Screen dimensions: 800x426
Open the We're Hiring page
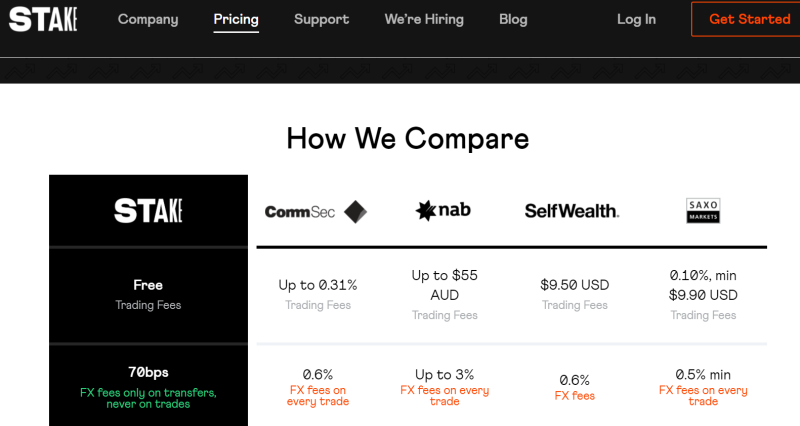pos(424,19)
